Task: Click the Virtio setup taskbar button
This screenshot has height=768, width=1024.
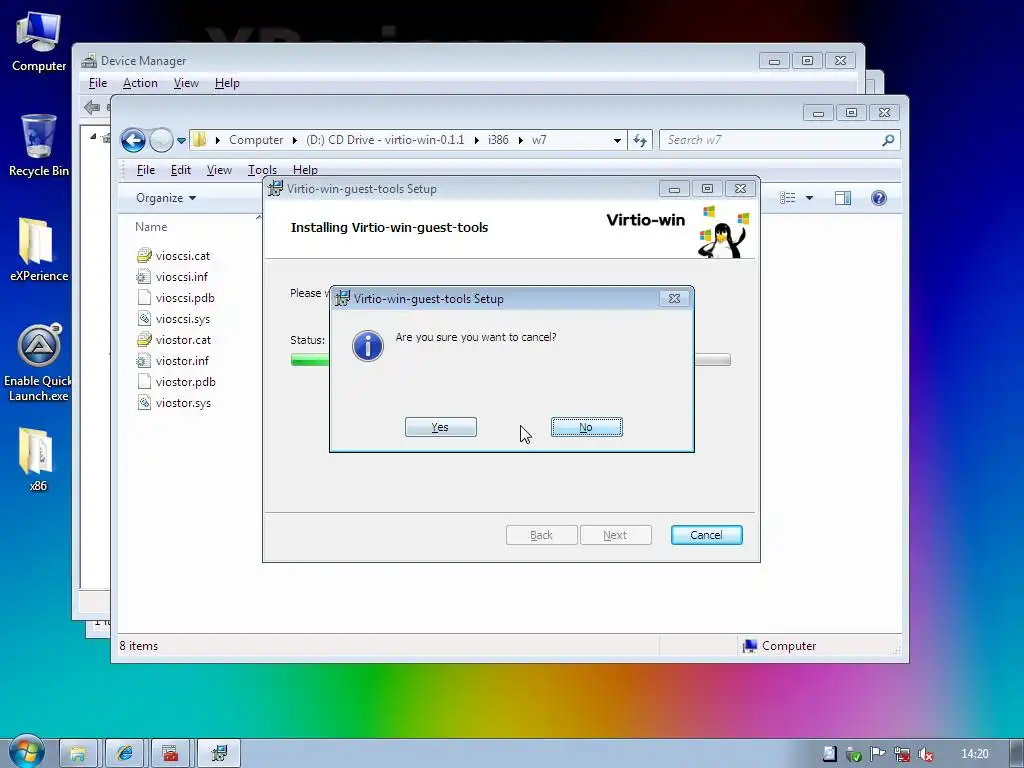Action: coord(219,754)
